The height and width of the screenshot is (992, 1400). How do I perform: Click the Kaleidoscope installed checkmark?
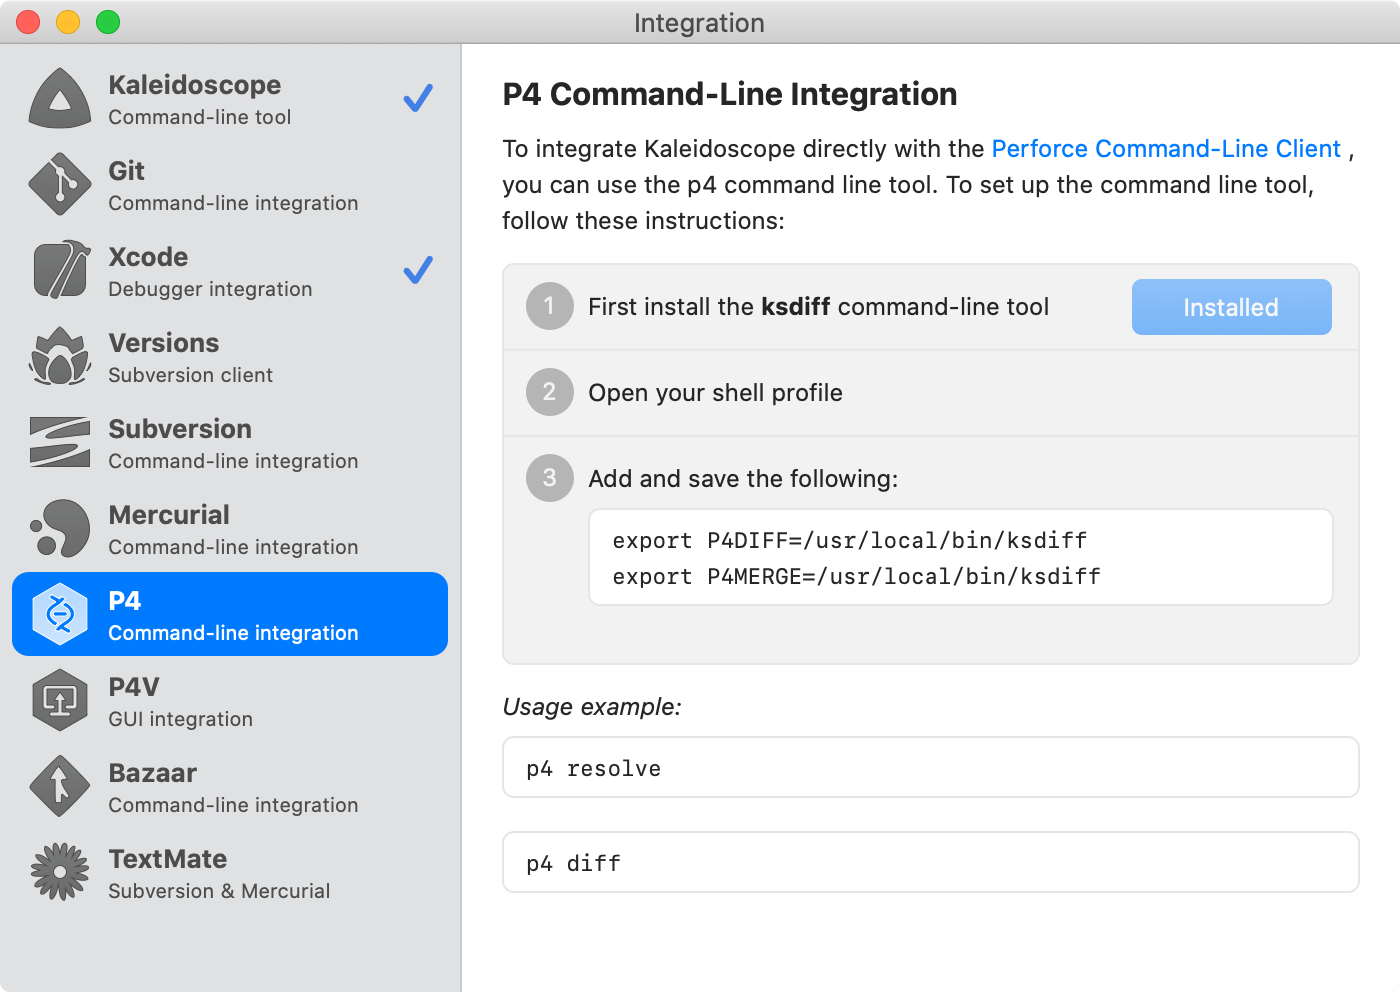click(x=418, y=98)
